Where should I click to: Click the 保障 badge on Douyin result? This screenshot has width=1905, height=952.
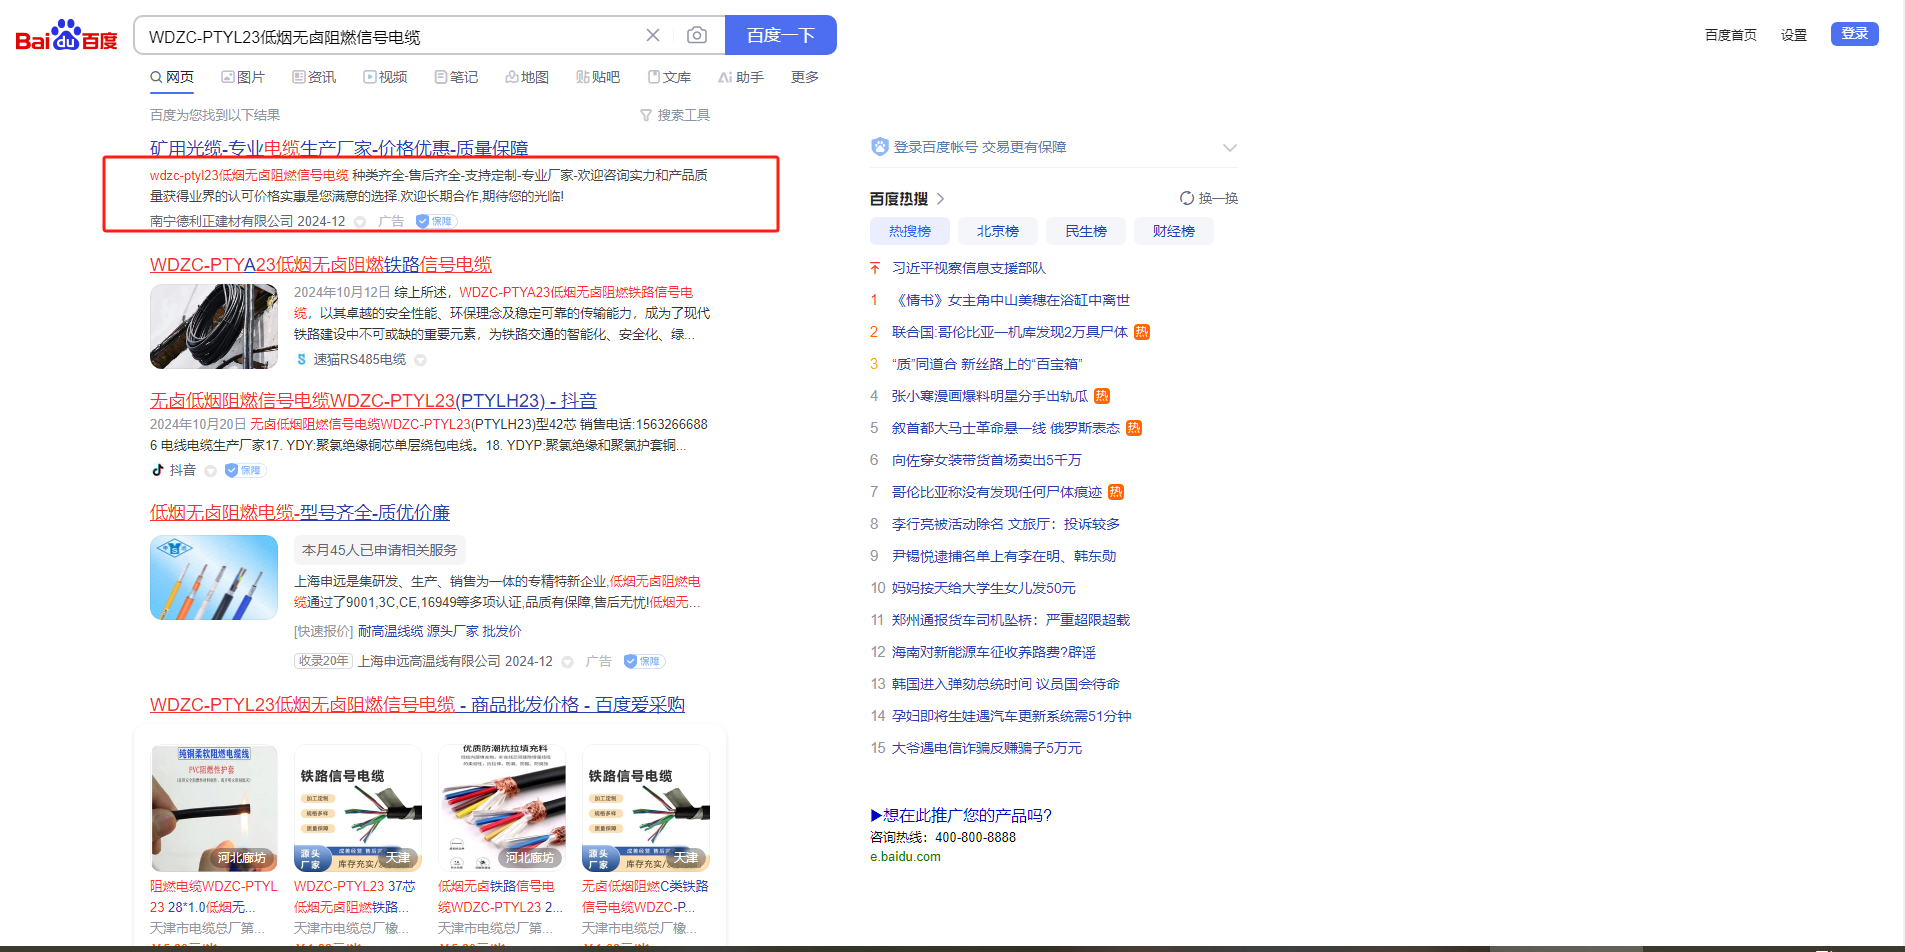245,470
